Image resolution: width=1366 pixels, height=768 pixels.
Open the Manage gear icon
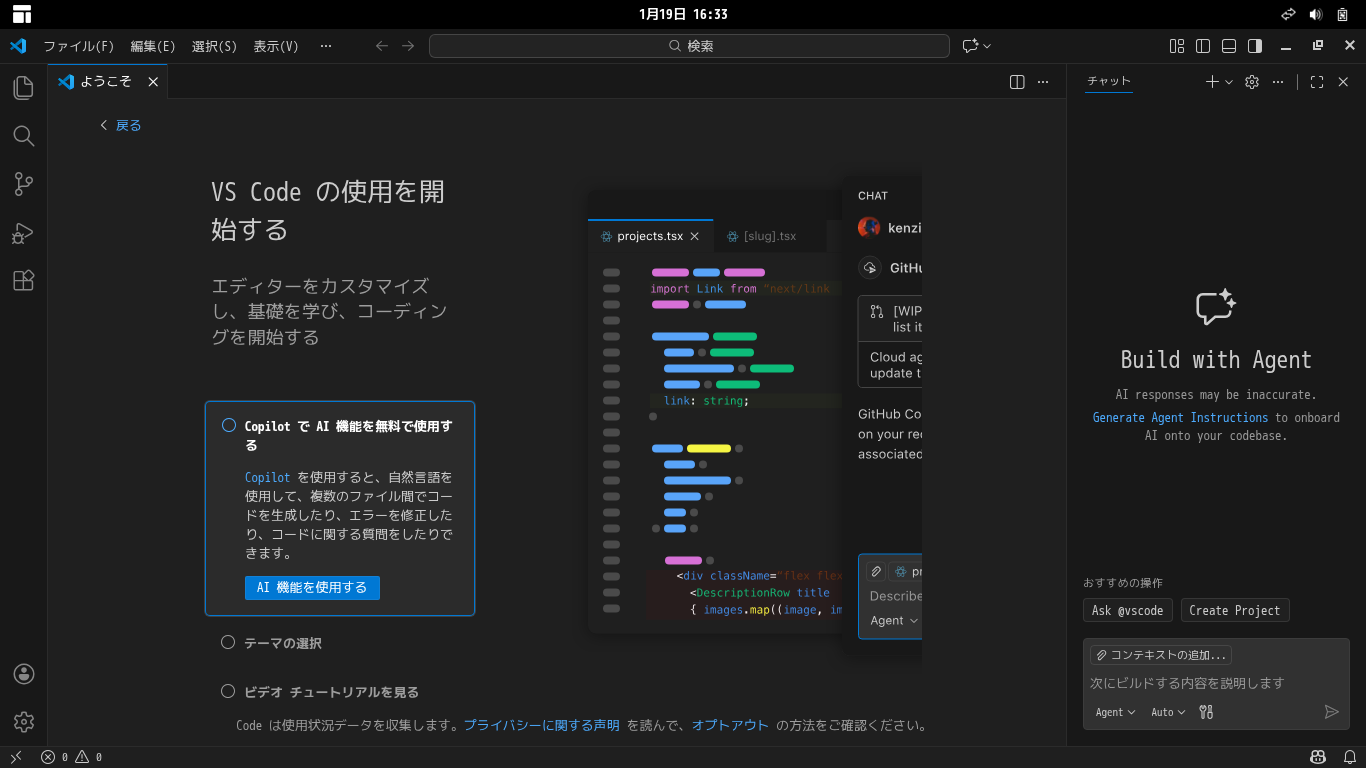[23, 722]
